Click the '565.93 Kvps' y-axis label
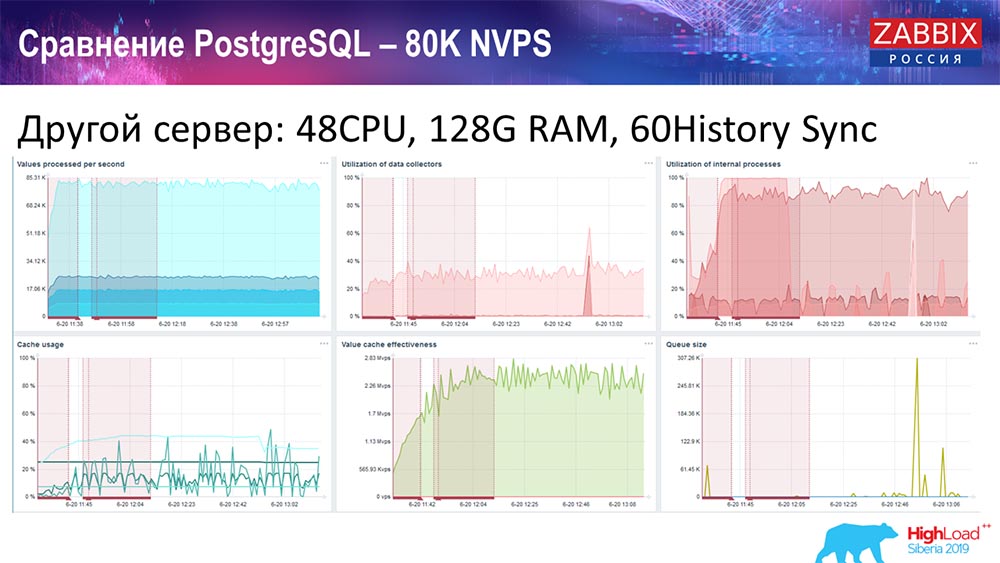Image resolution: width=1000 pixels, height=563 pixels. (375, 469)
